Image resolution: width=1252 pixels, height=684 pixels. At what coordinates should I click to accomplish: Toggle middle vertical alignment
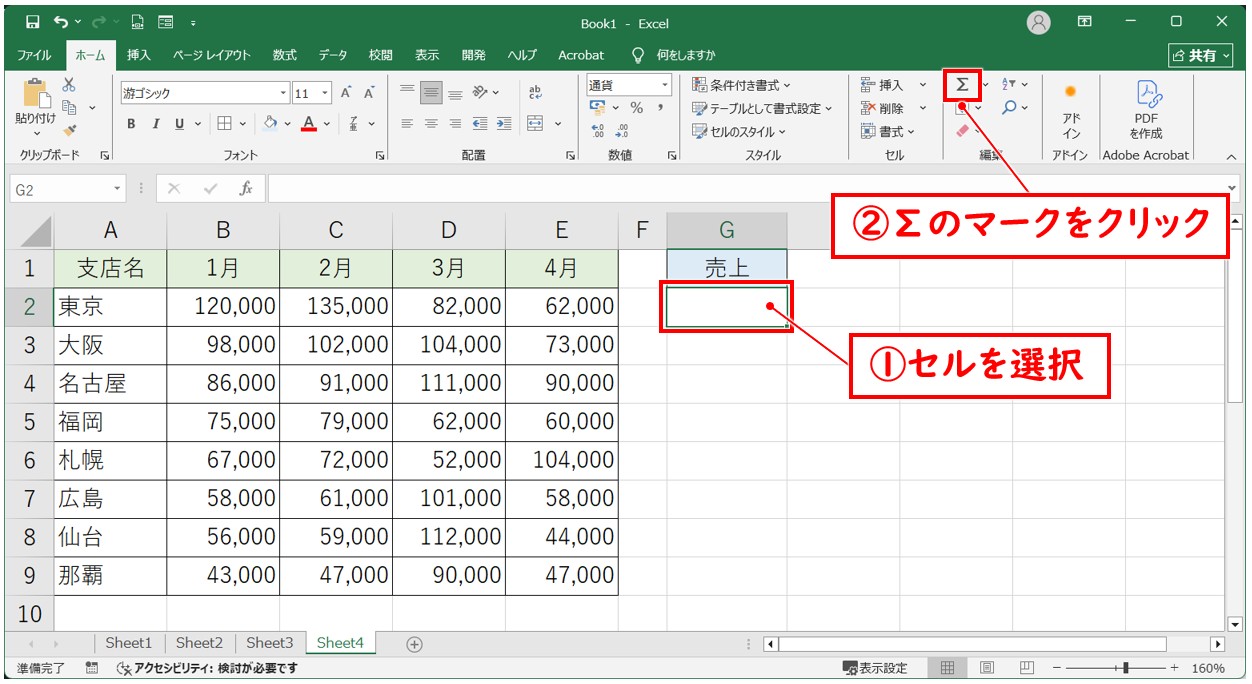click(431, 93)
